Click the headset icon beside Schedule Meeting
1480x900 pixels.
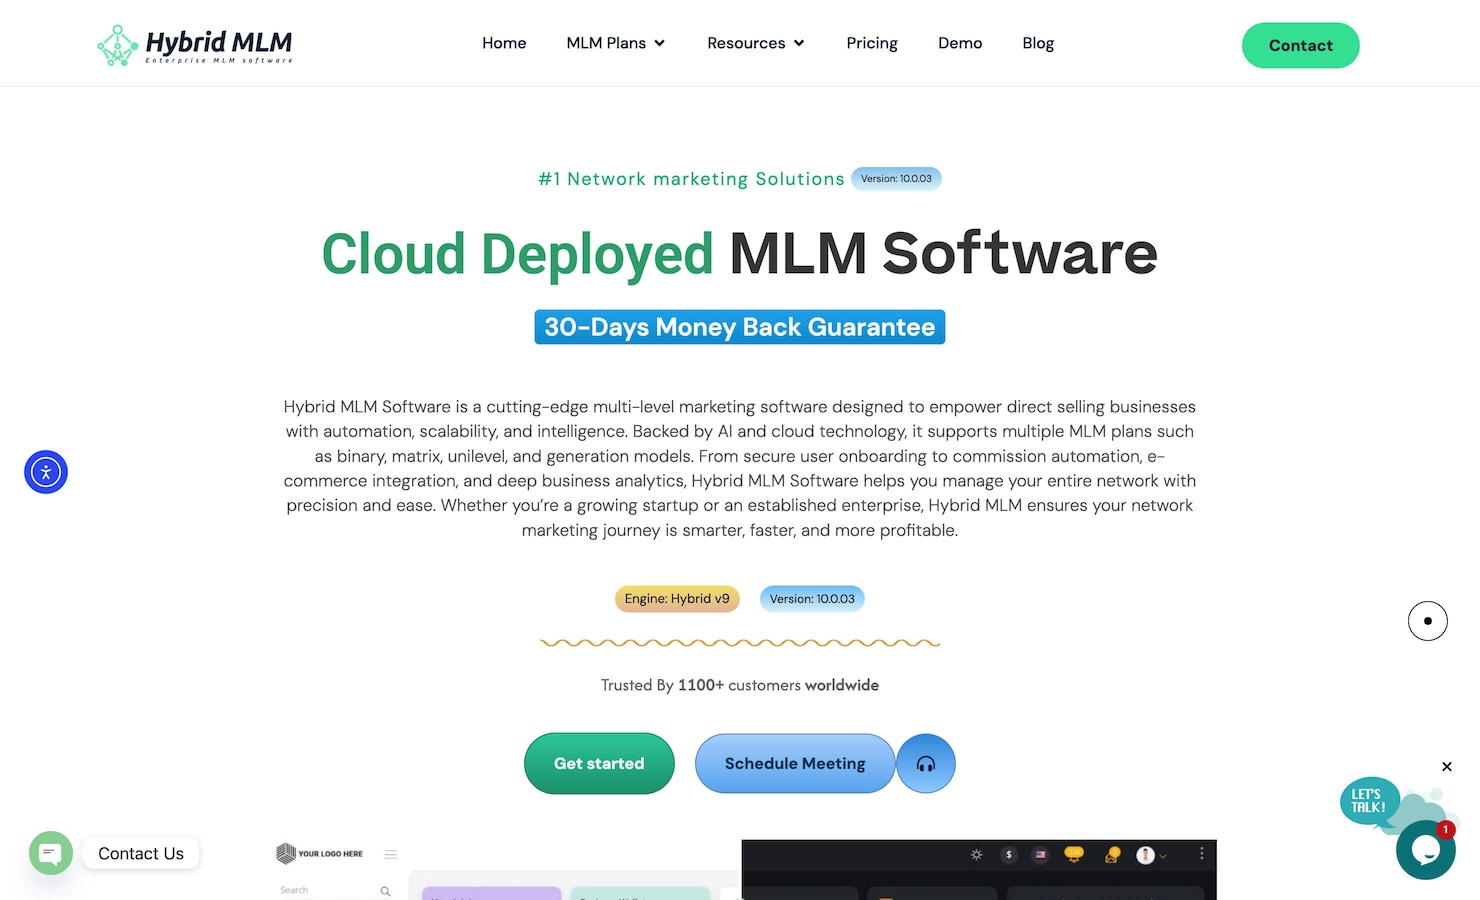[x=925, y=763]
